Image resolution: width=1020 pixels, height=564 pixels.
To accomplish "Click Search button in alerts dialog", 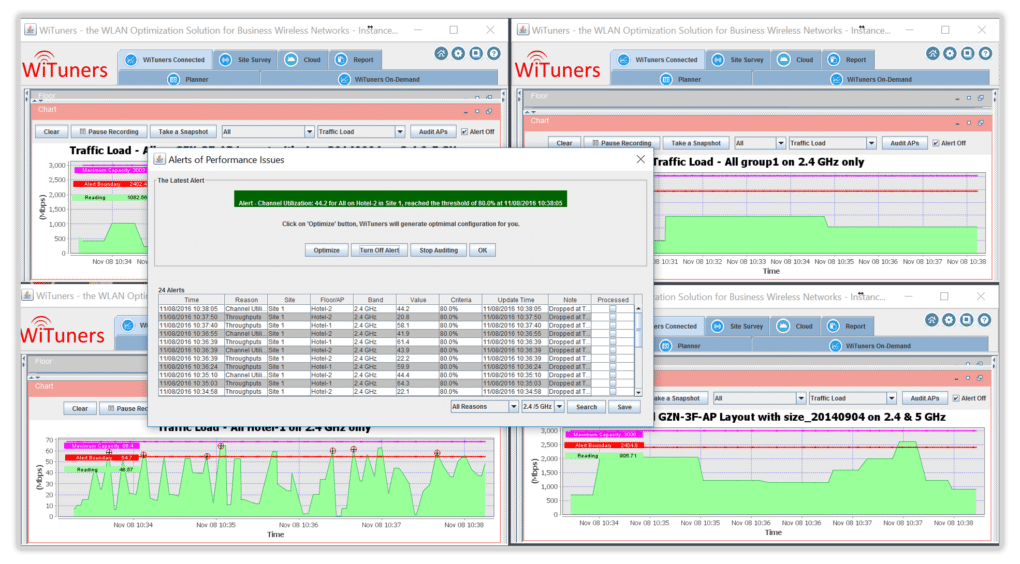I will (x=586, y=407).
